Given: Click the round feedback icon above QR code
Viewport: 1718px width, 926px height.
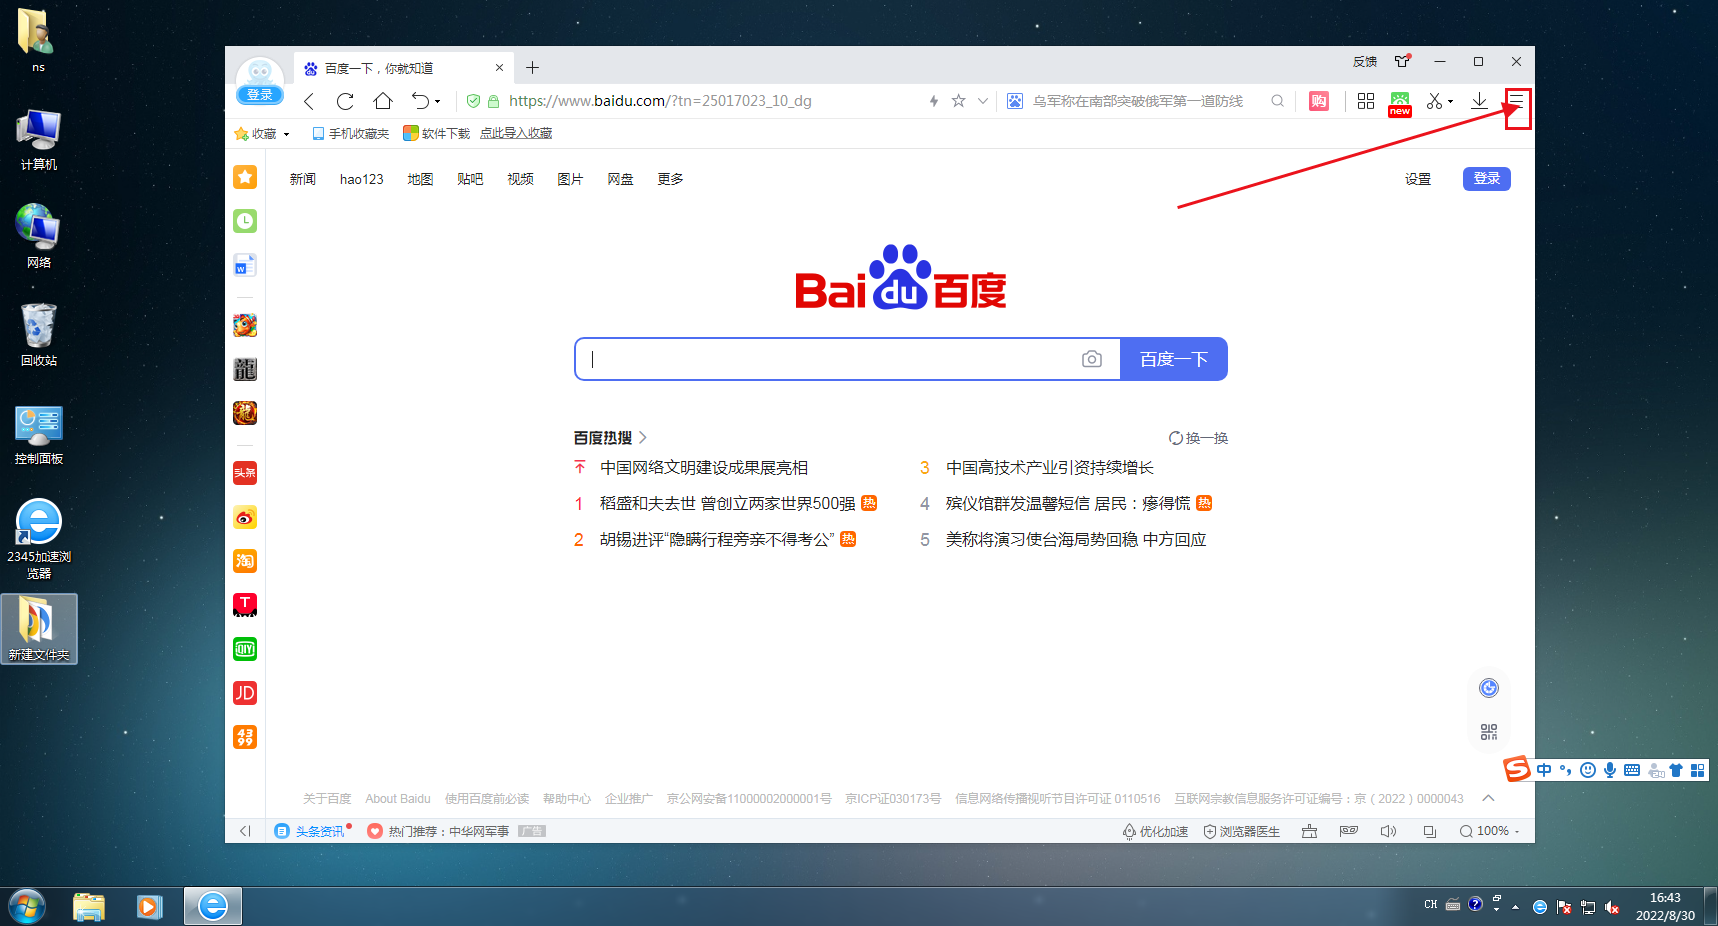Looking at the screenshot, I should (1489, 688).
